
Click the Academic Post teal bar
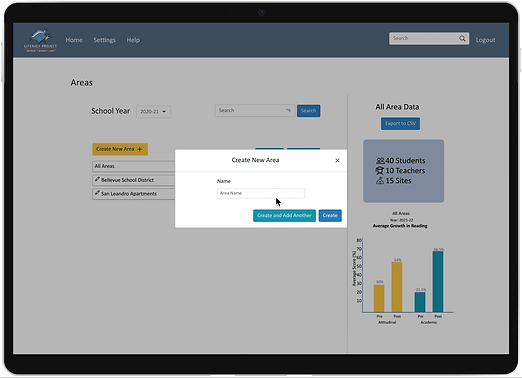click(x=438, y=282)
